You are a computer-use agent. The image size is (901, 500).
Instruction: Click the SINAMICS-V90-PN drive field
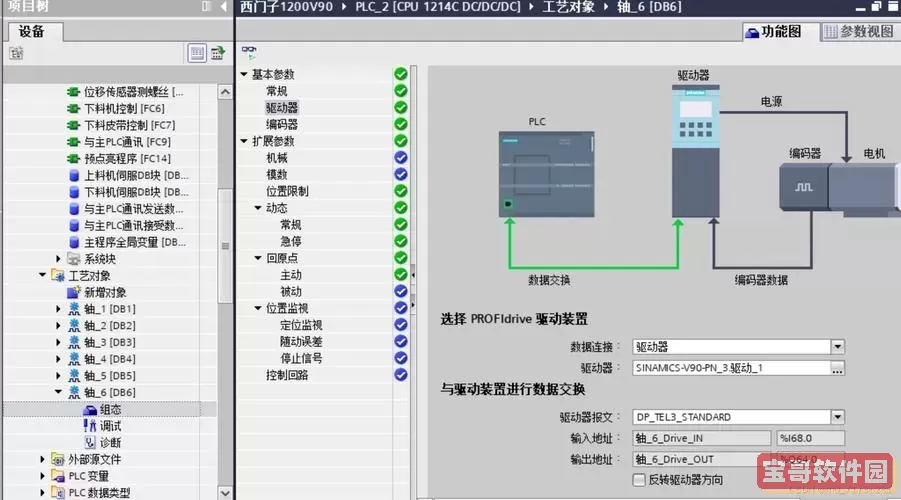[731, 368]
